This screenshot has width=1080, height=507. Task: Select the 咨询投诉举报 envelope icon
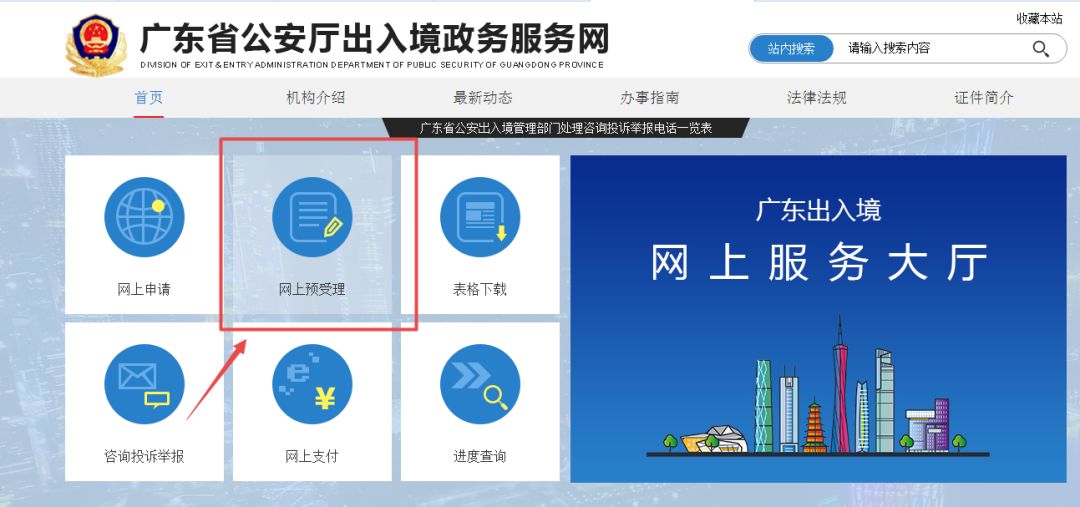(x=144, y=384)
